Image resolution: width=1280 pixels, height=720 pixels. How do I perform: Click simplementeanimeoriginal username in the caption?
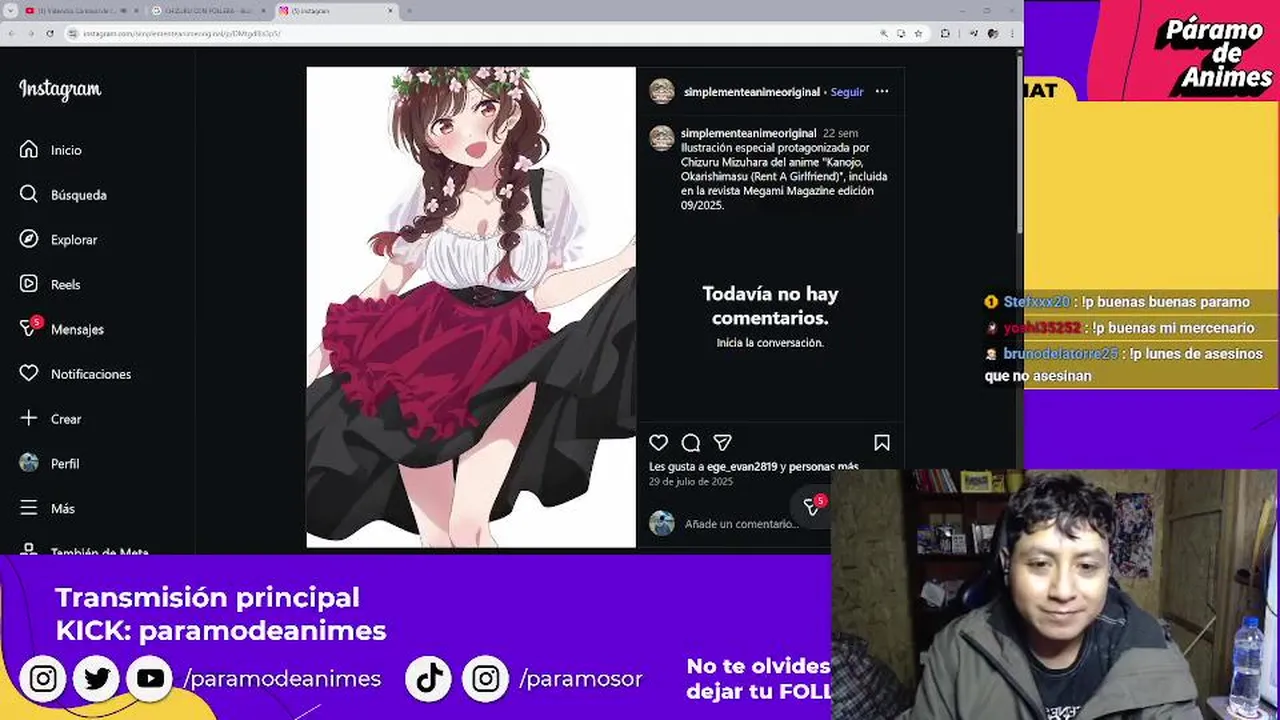click(x=748, y=133)
